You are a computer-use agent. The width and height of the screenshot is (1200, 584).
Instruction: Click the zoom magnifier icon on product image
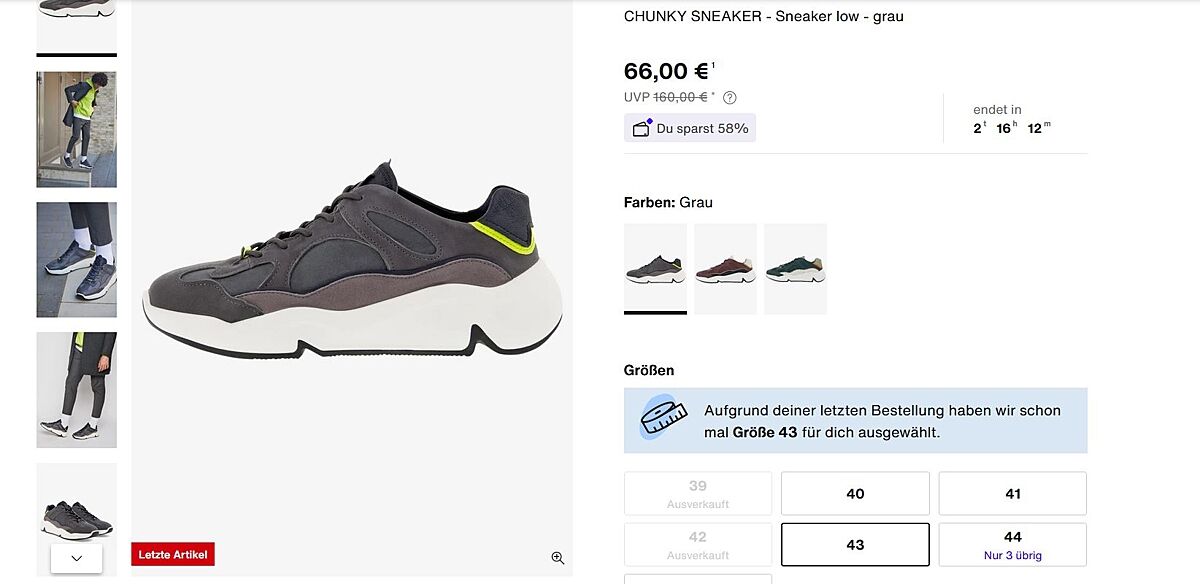(558, 558)
